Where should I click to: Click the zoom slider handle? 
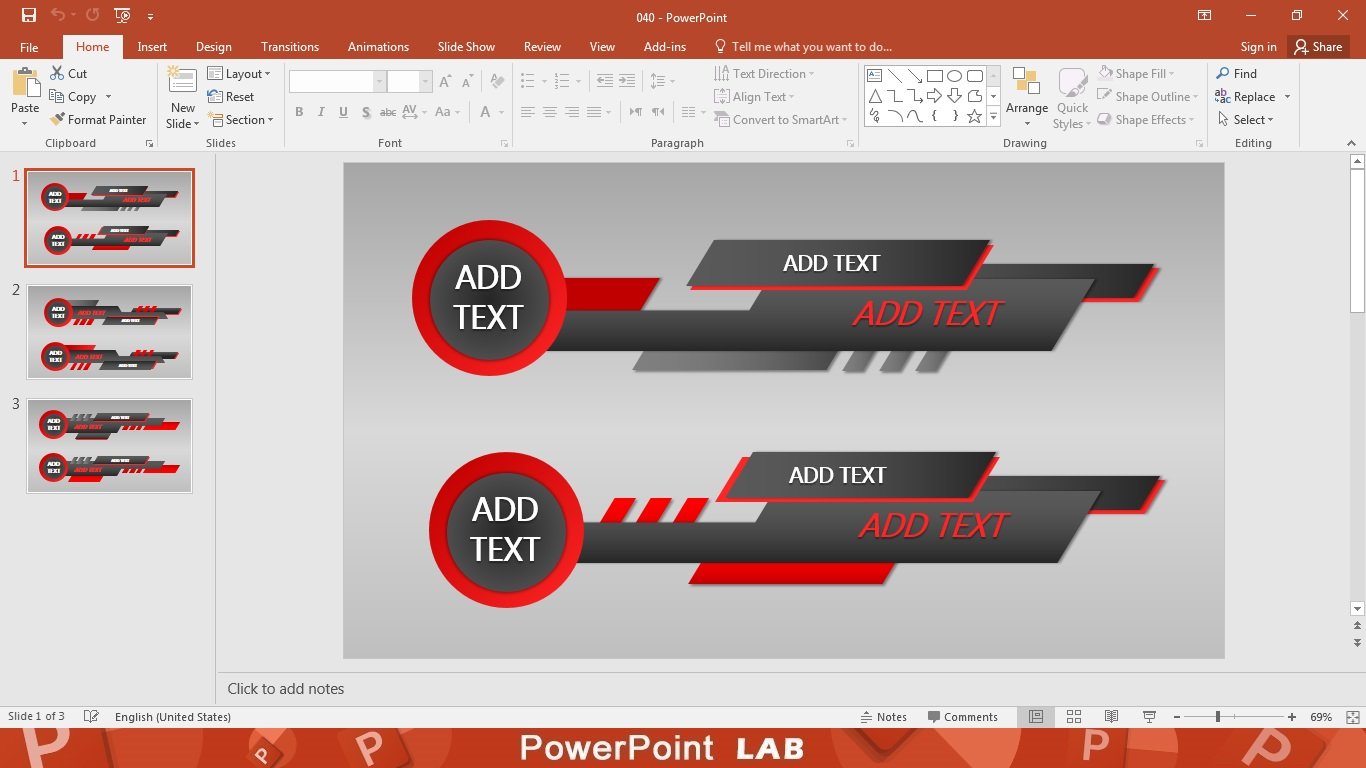(1217, 717)
